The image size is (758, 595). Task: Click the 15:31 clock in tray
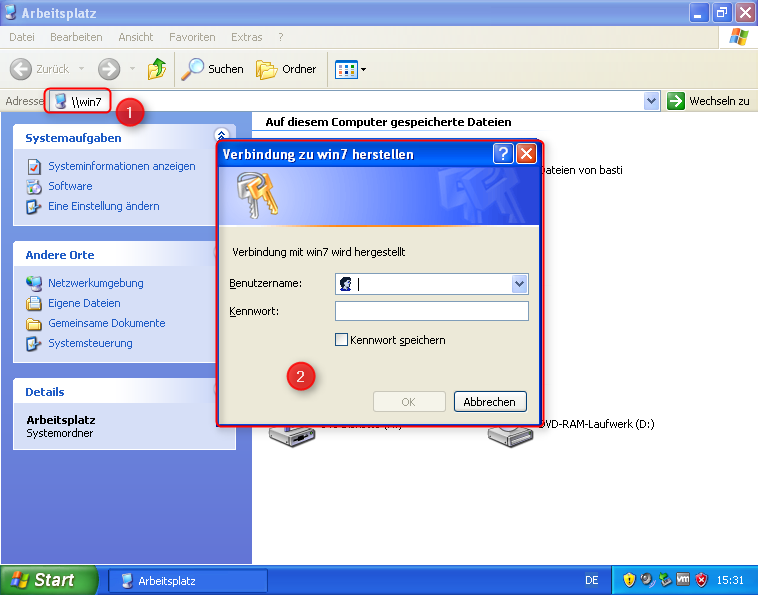[x=730, y=580]
